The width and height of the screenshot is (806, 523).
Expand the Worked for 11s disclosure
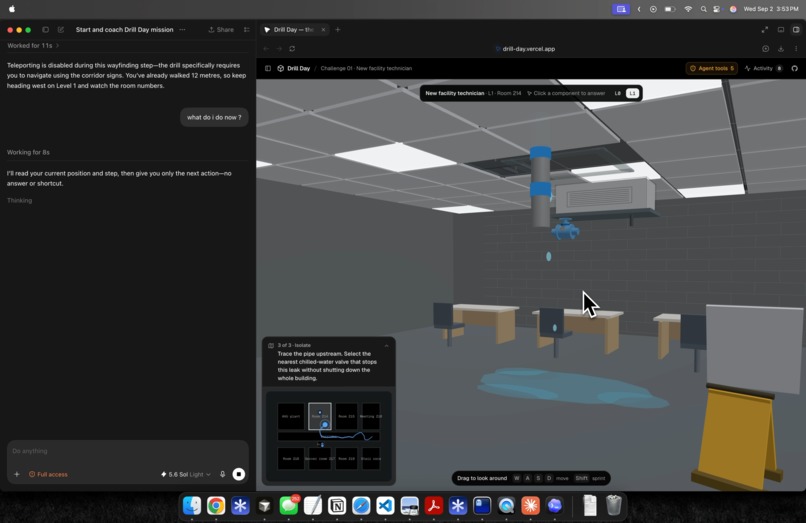33,46
